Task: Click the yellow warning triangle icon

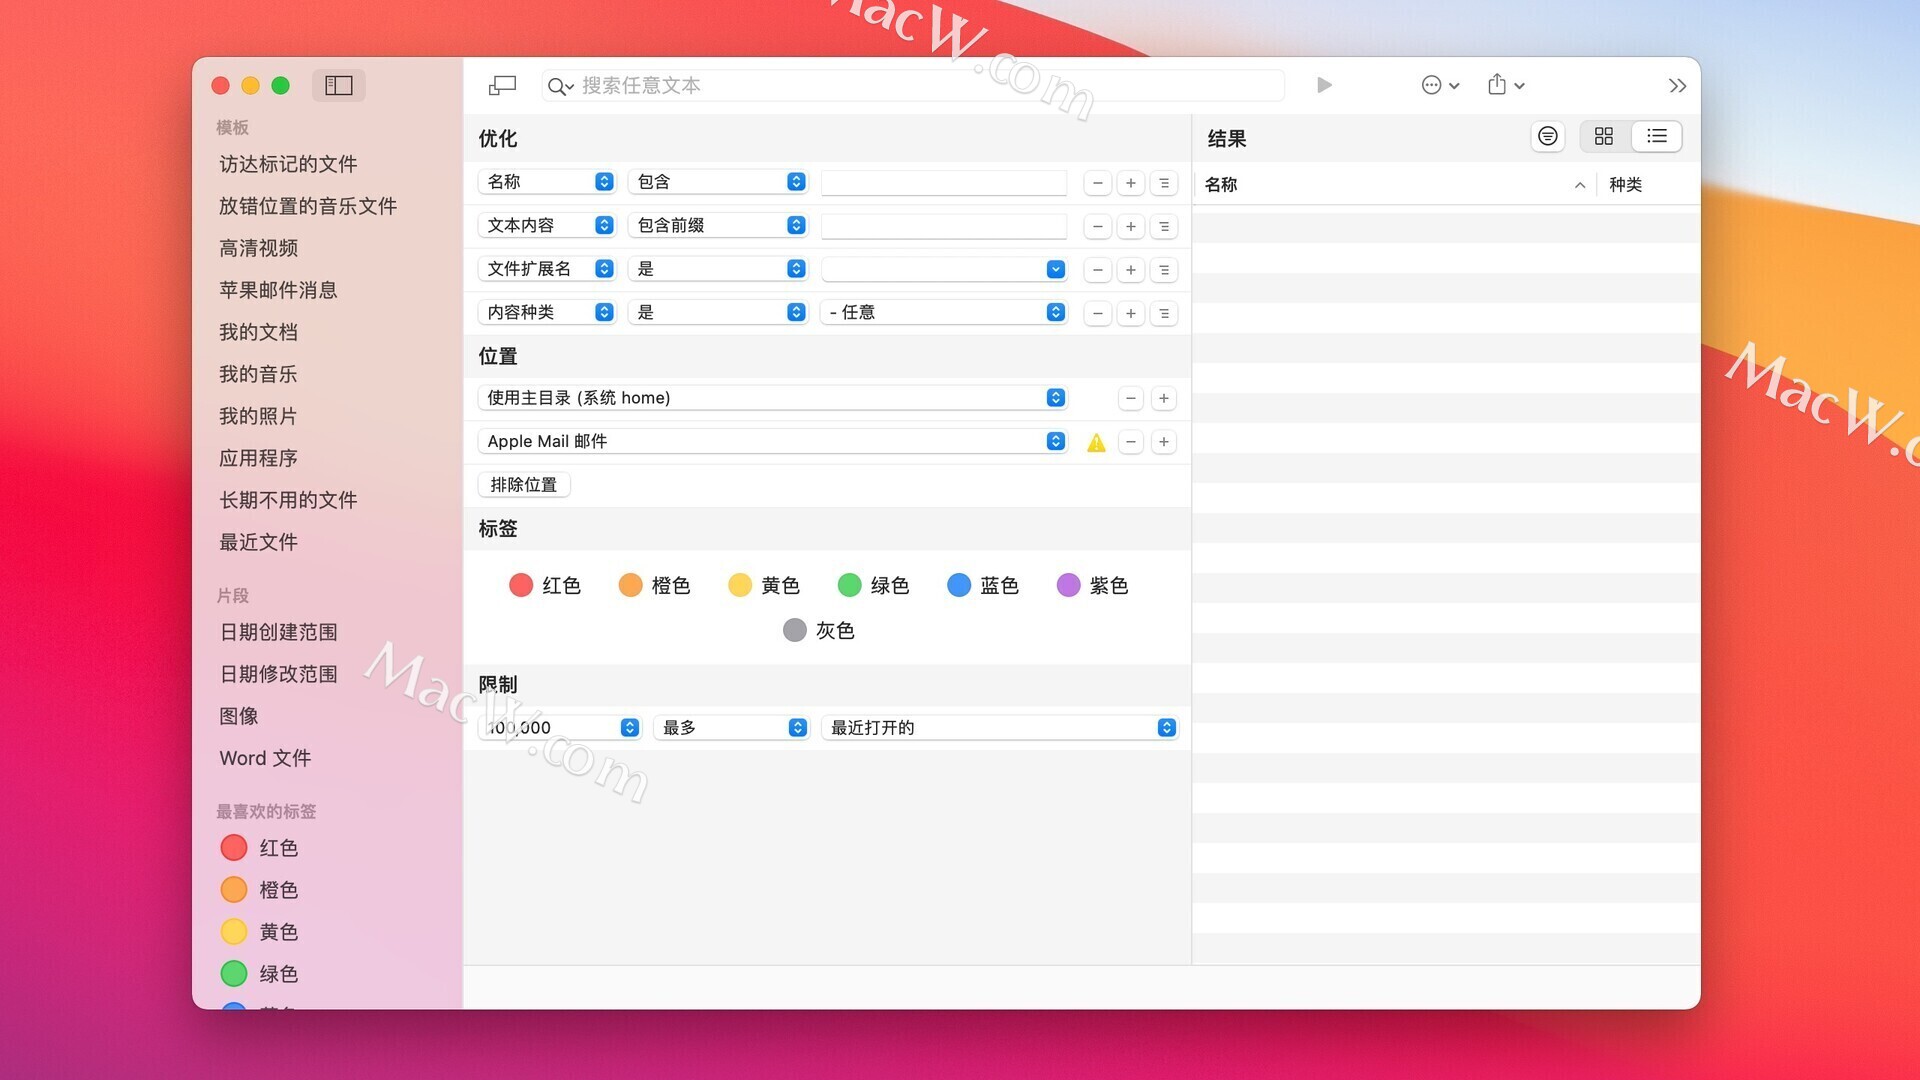Action: point(1096,442)
